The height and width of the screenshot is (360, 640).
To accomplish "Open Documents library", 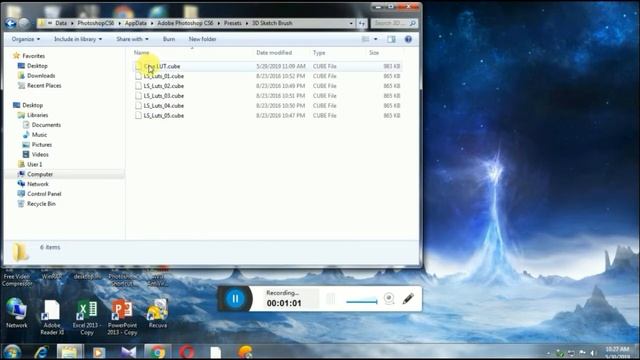I will (46, 125).
